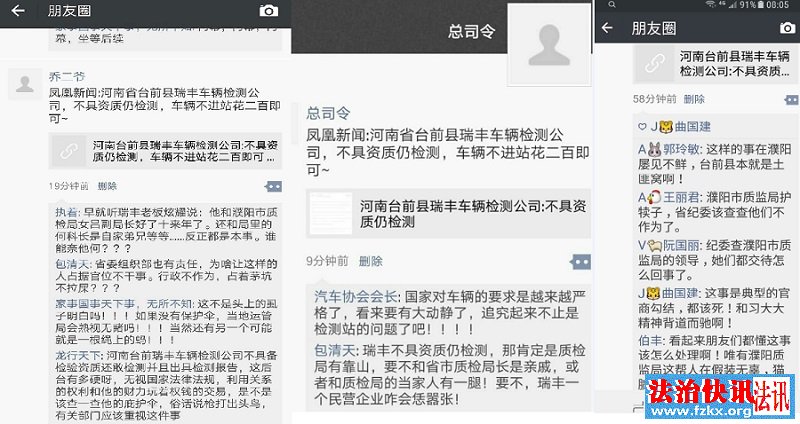The image size is (800, 424).
Task: Open the link card in right panel top
Action: pyautogui.click(x=714, y=64)
